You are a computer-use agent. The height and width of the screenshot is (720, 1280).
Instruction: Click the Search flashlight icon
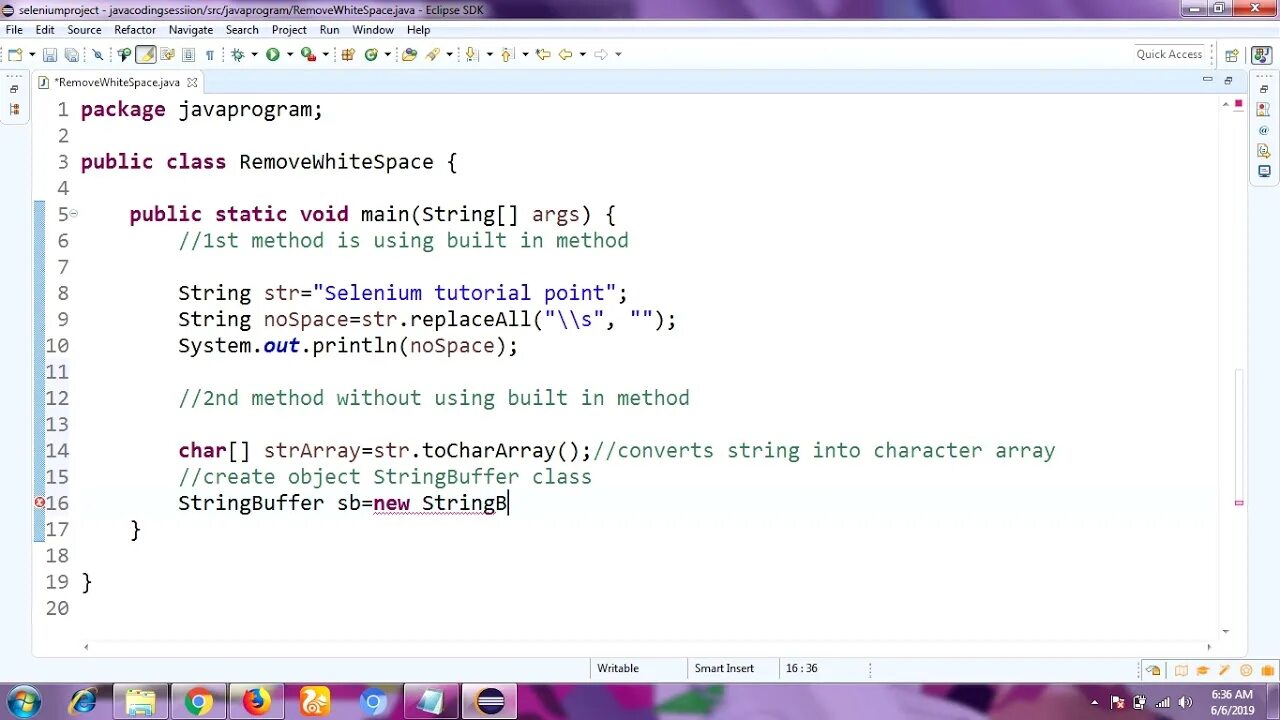[x=433, y=54]
